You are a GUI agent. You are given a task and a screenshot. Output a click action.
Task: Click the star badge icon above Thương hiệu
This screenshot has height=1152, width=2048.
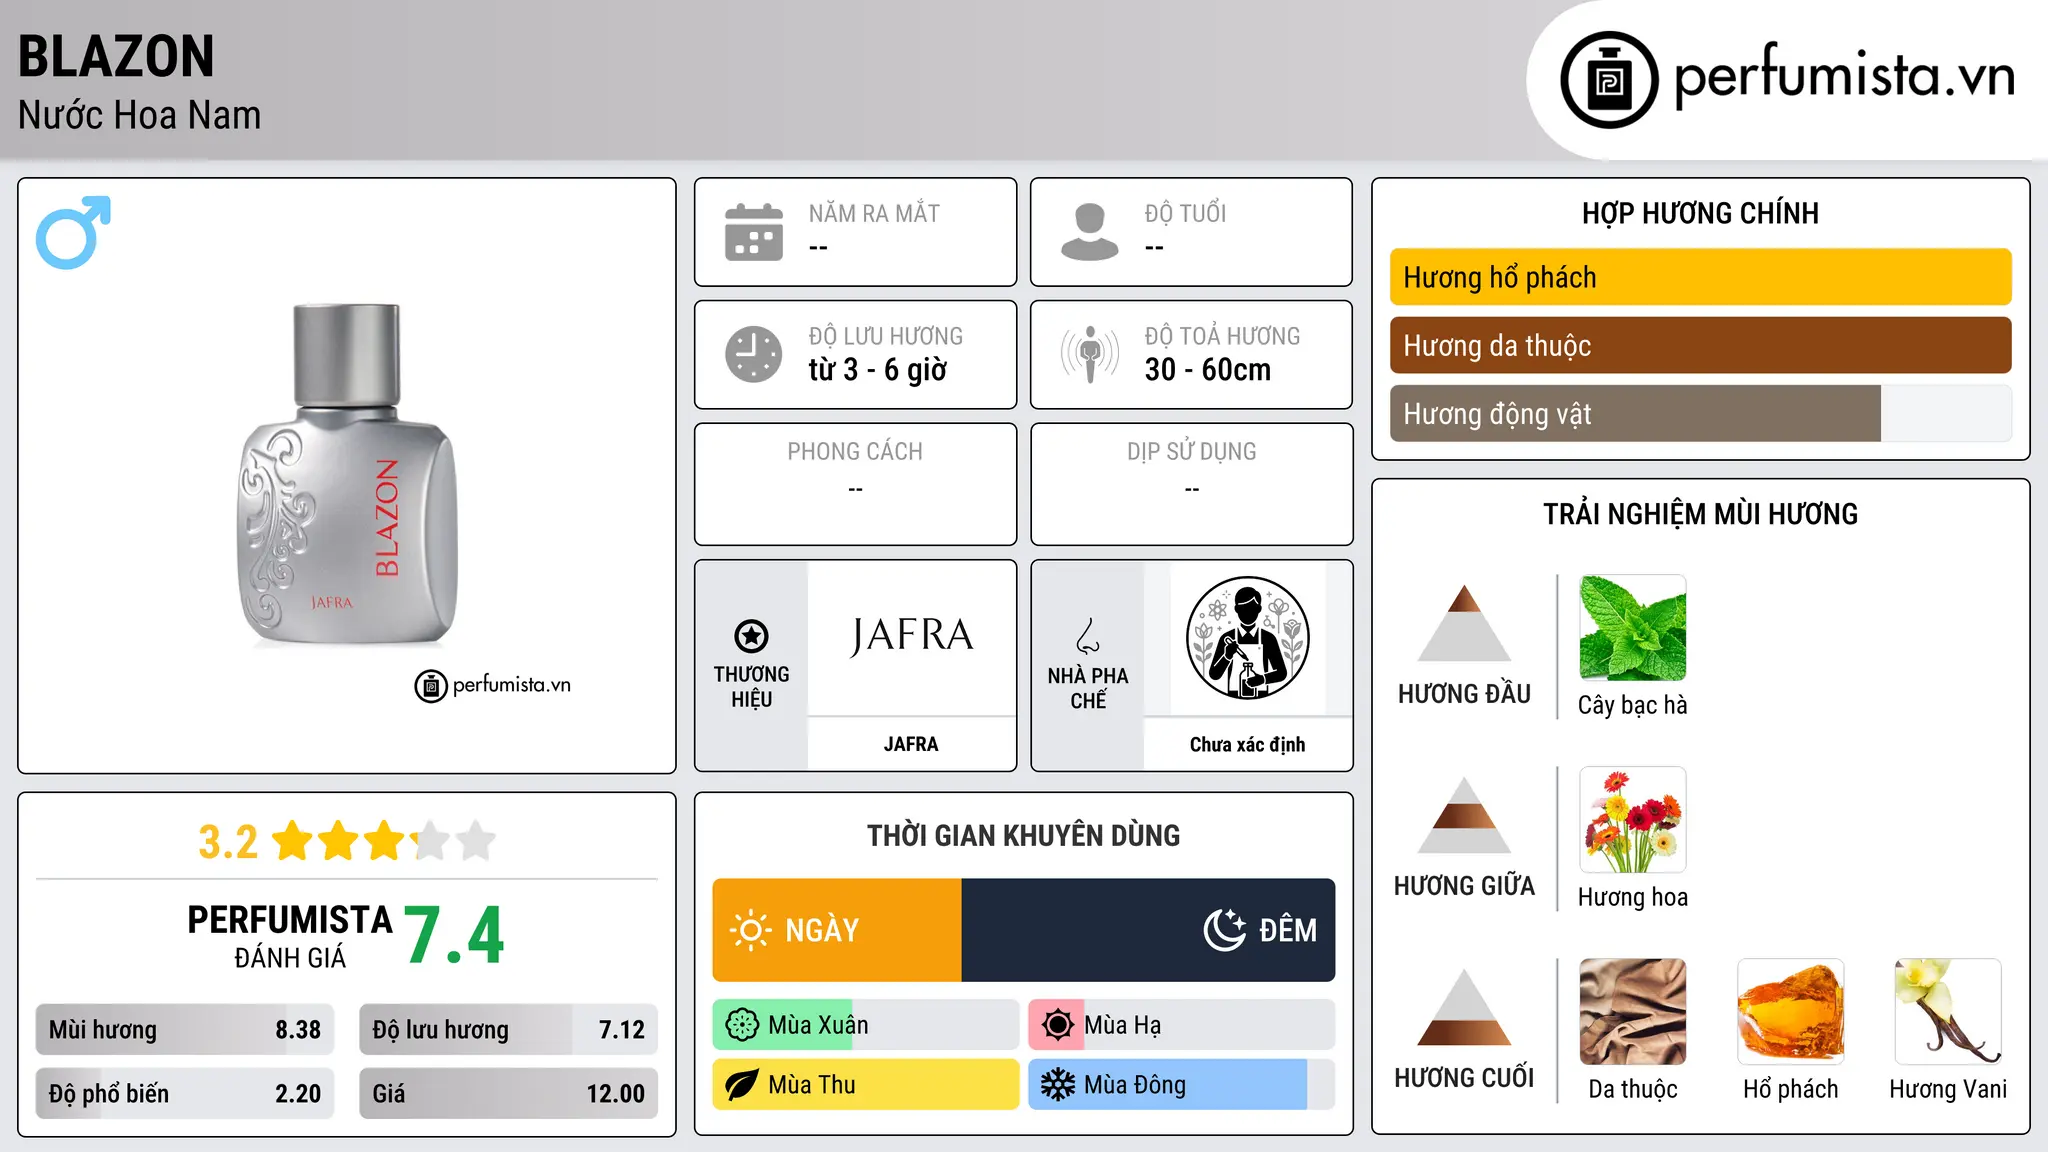[751, 635]
